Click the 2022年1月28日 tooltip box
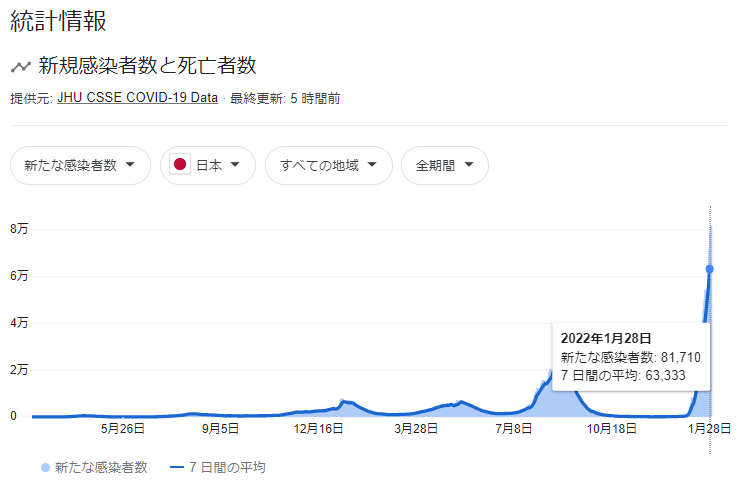This screenshot has height=490, width=750. click(x=630, y=357)
